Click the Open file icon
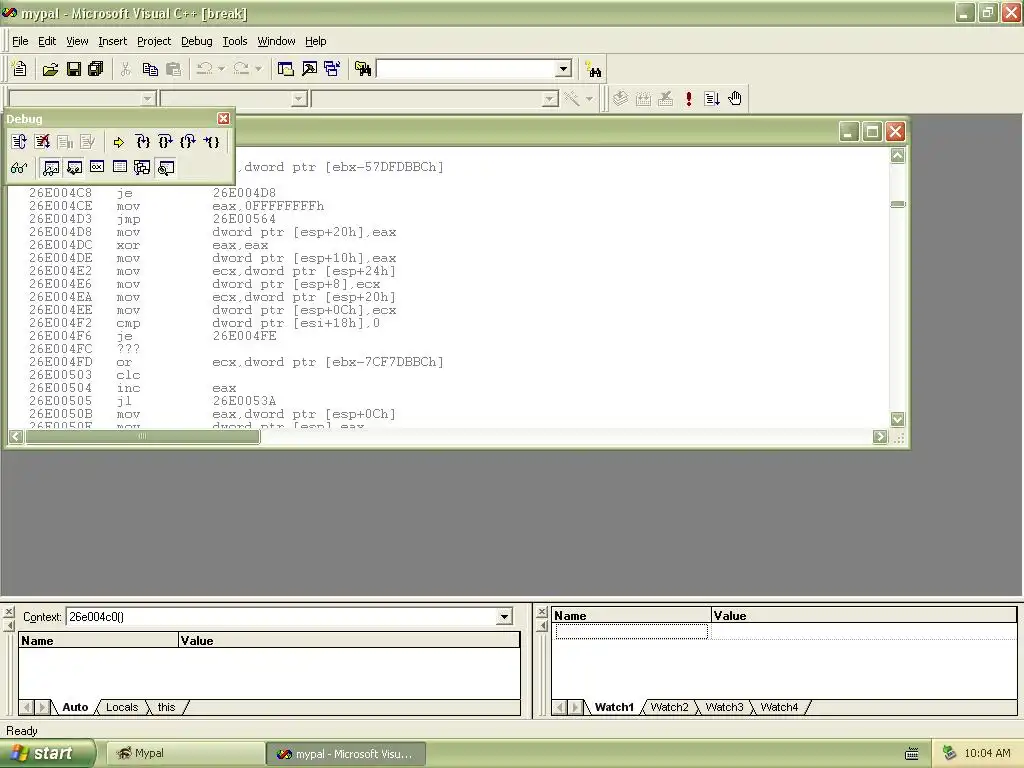 click(50, 69)
